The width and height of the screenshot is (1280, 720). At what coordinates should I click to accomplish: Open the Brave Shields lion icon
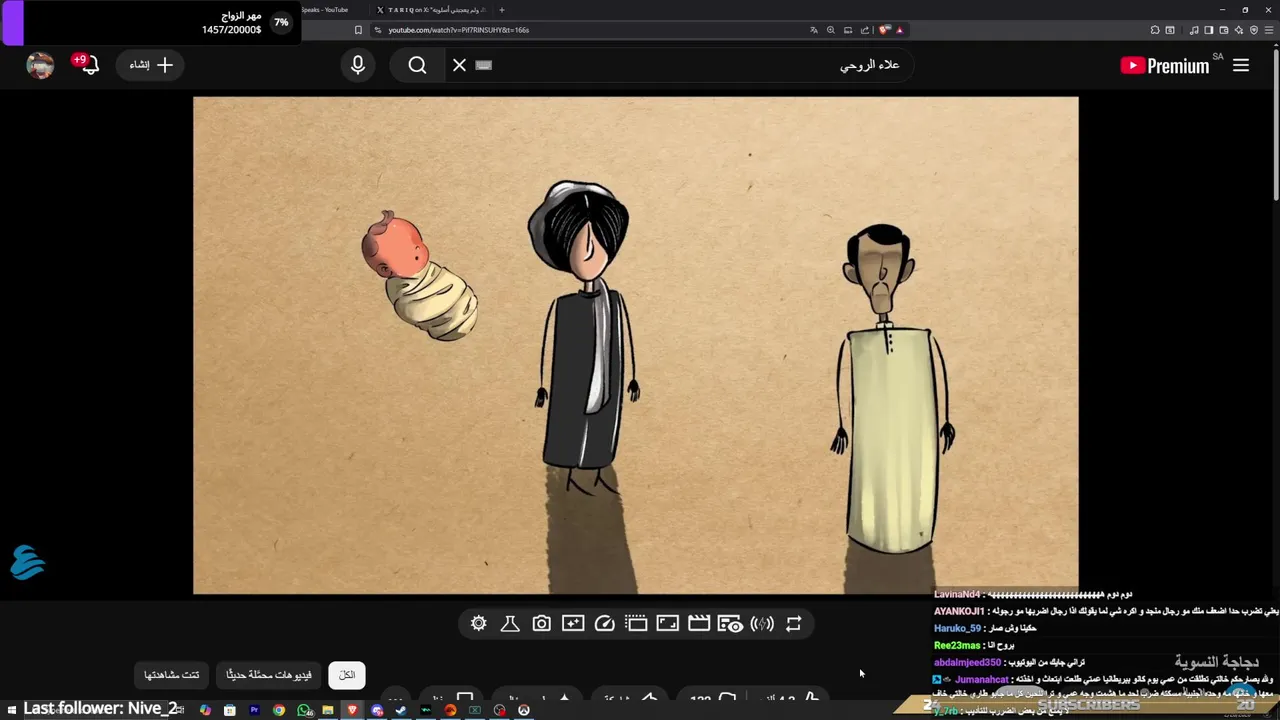[884, 30]
